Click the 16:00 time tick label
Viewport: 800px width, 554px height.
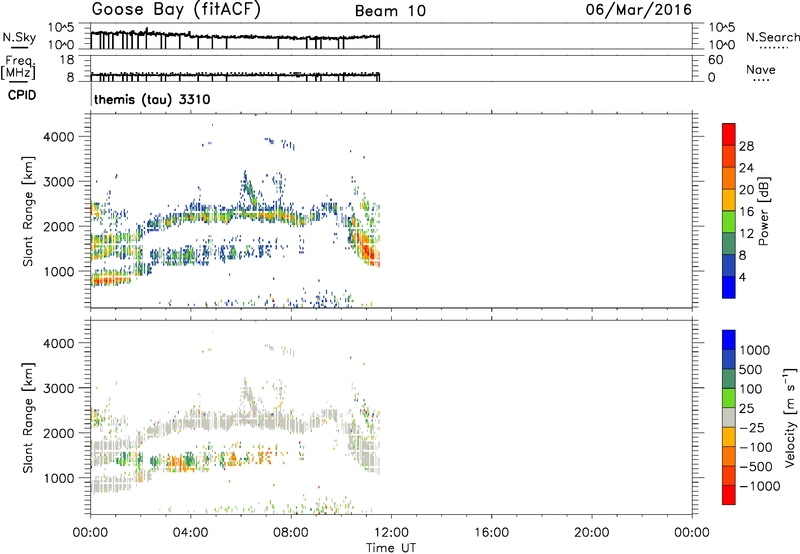click(x=491, y=533)
